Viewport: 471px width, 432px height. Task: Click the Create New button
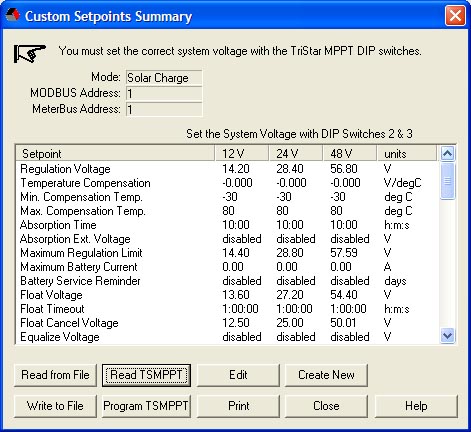click(326, 375)
